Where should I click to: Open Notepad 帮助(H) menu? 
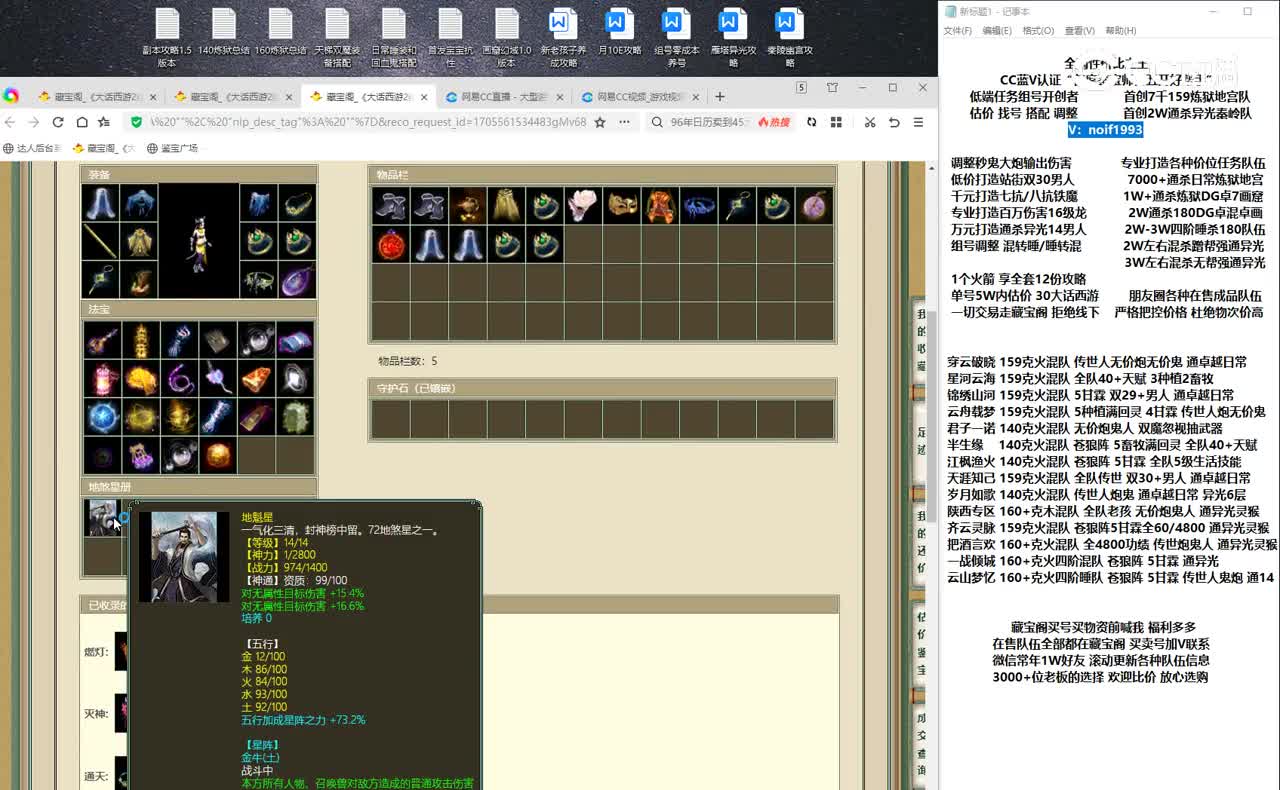pyautogui.click(x=1120, y=31)
